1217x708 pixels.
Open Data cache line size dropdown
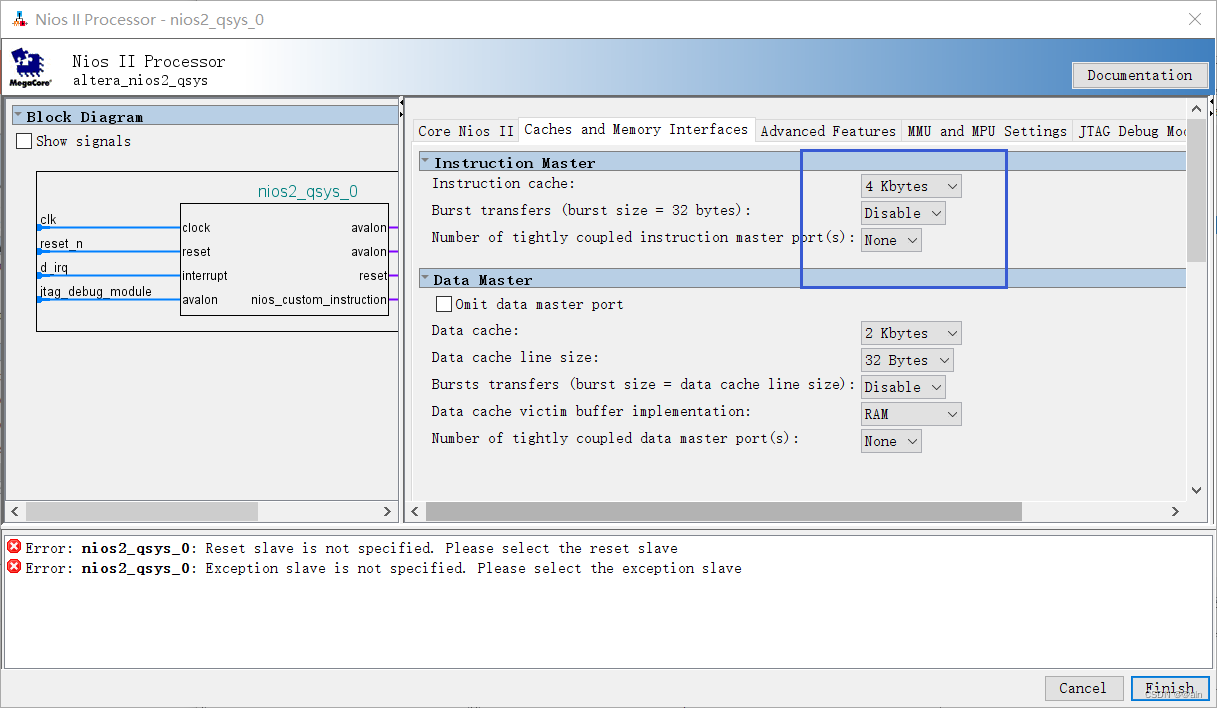coord(907,360)
